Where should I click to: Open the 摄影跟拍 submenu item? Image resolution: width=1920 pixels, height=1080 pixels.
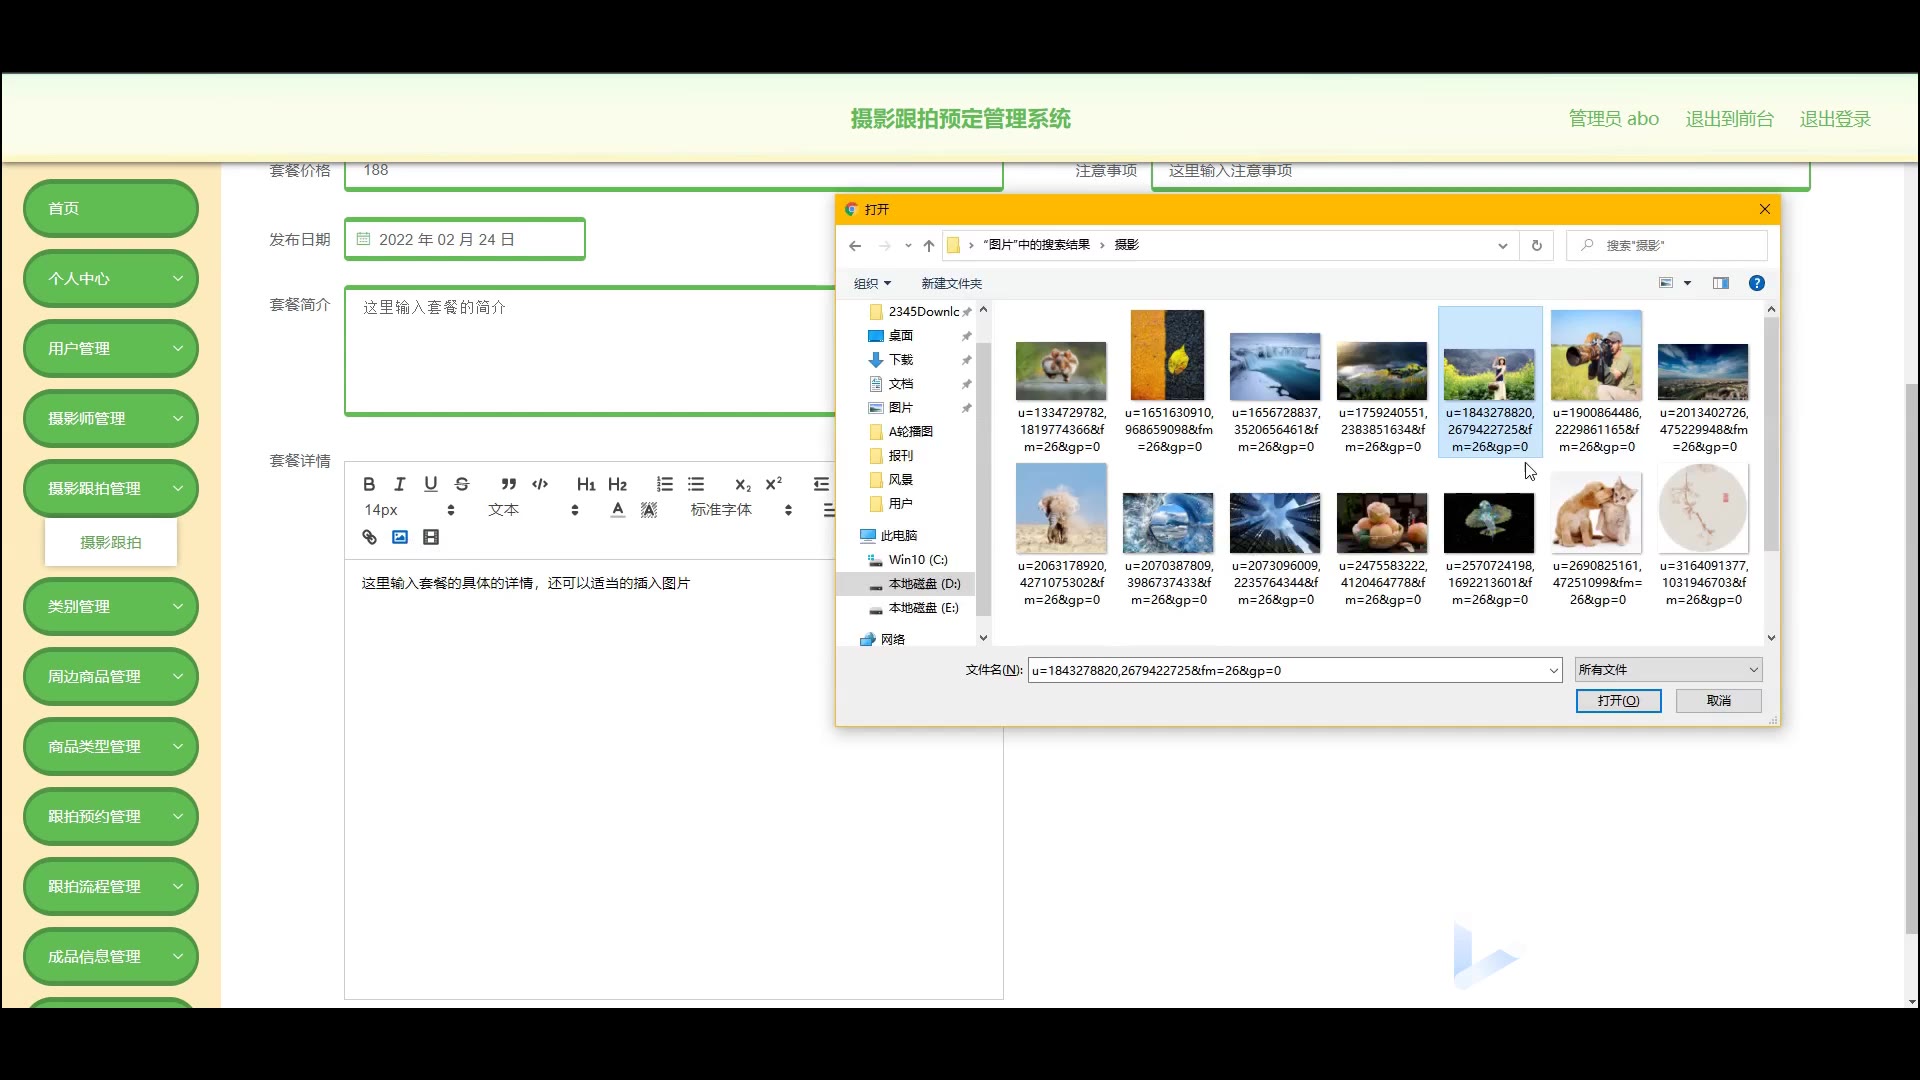point(111,542)
